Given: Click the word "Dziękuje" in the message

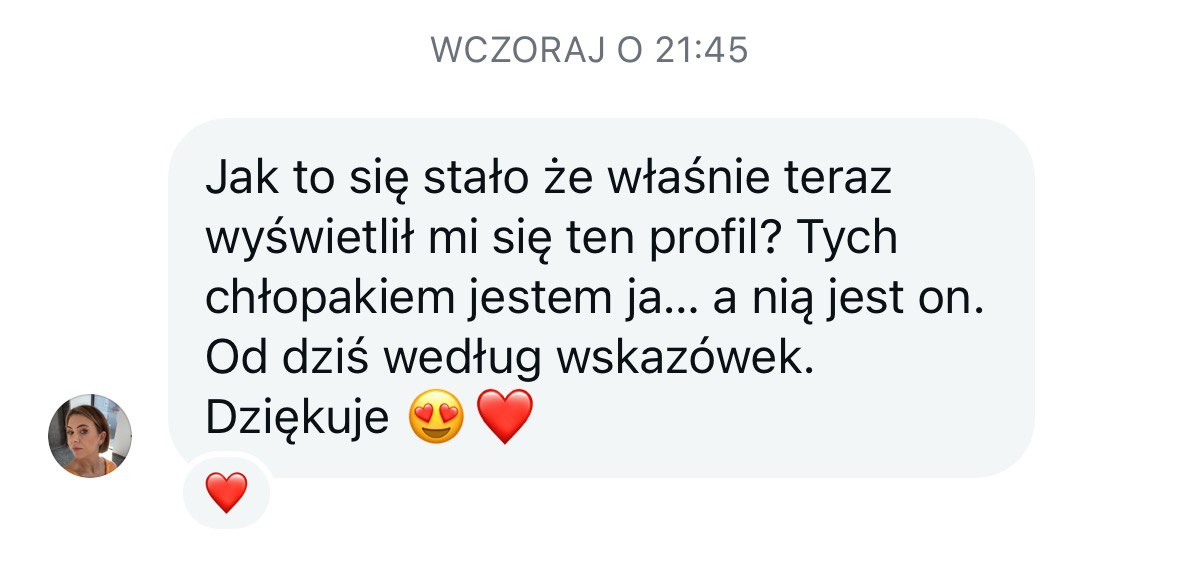Looking at the screenshot, I should pyautogui.click(x=297, y=420).
